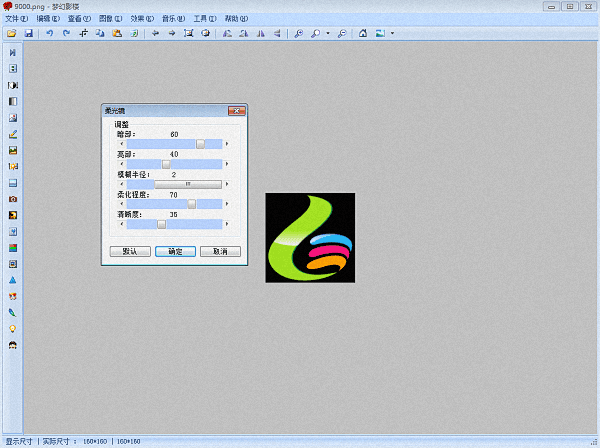Screen dimensions: 600x448
Task: Click the undo arrow icon
Action: (50, 33)
